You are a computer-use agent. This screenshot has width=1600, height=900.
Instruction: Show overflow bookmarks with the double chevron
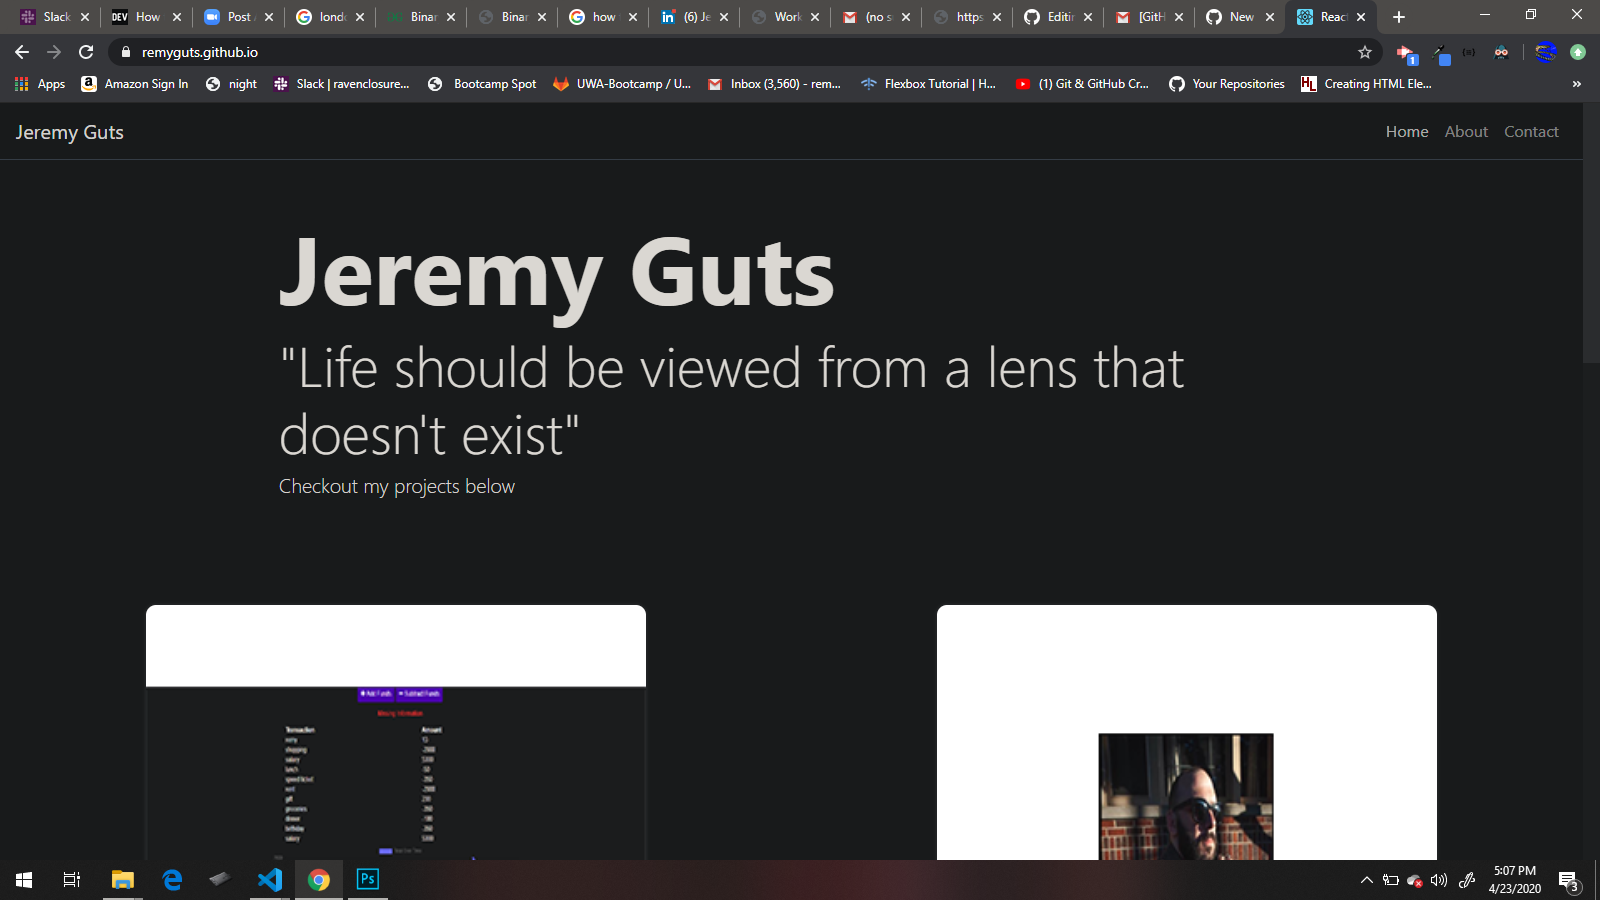pyautogui.click(x=1578, y=84)
